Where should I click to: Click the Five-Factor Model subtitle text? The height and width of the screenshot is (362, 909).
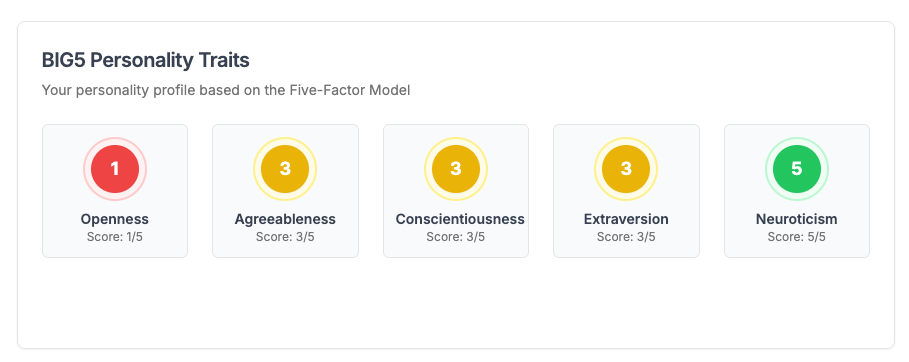(226, 90)
